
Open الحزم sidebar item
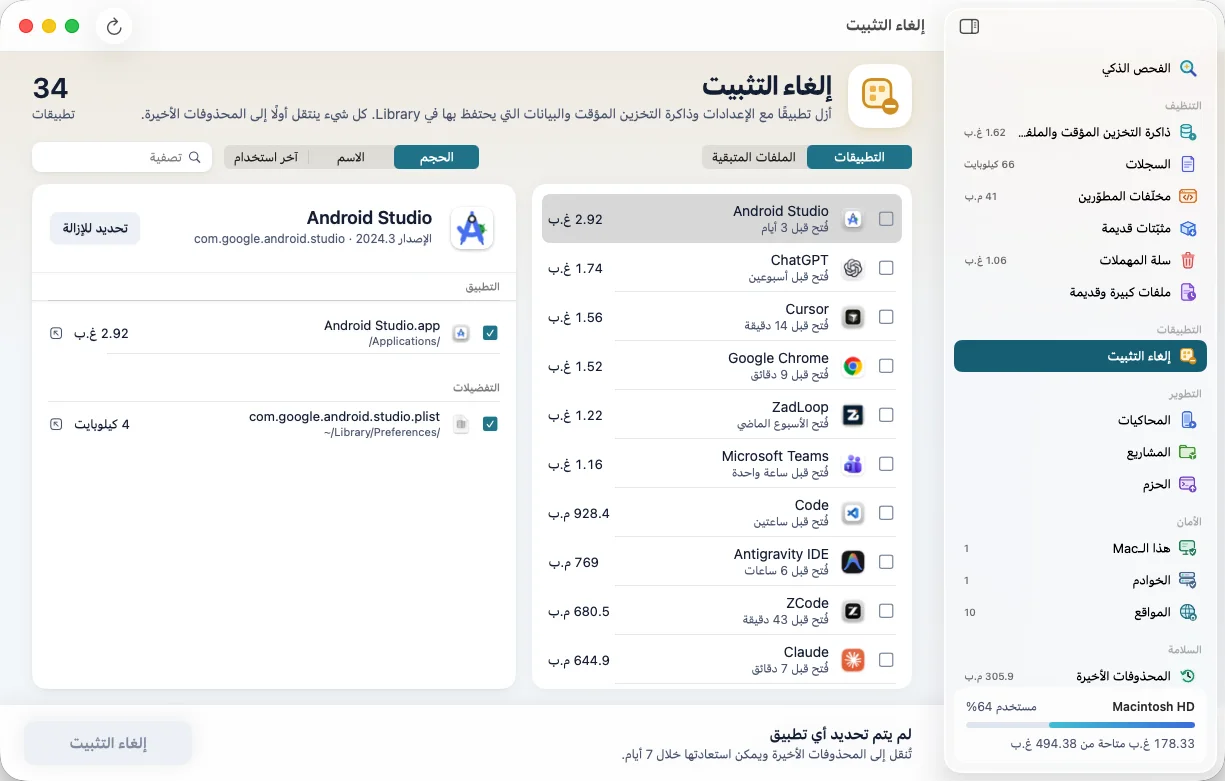pyautogui.click(x=1080, y=484)
